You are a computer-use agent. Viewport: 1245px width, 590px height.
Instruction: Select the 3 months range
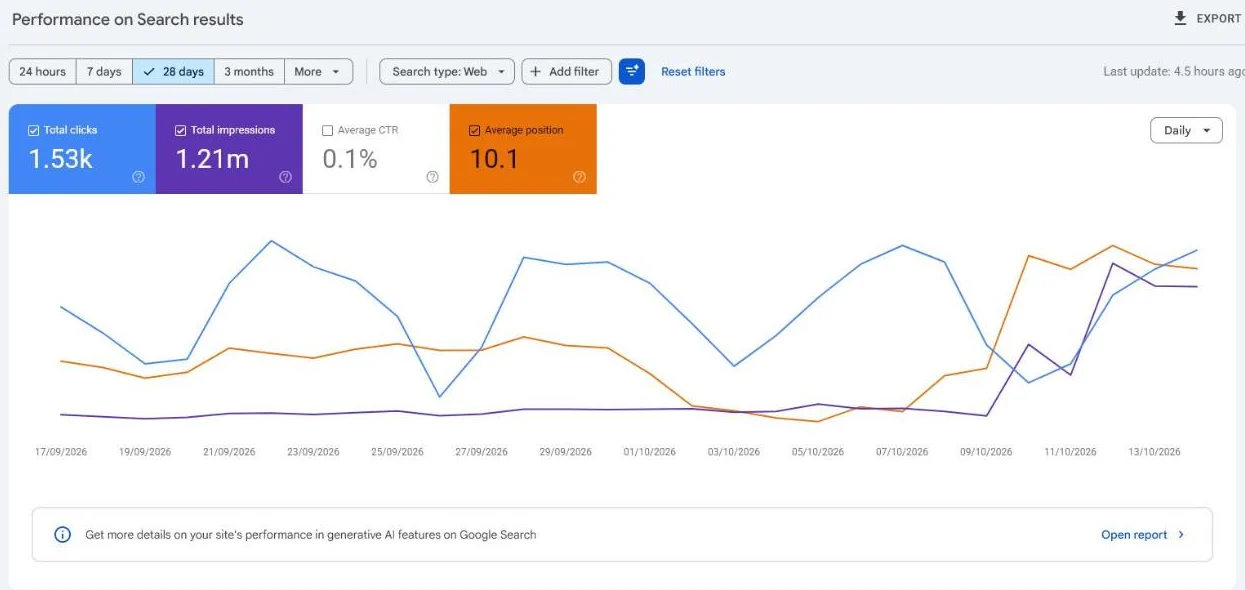(249, 71)
